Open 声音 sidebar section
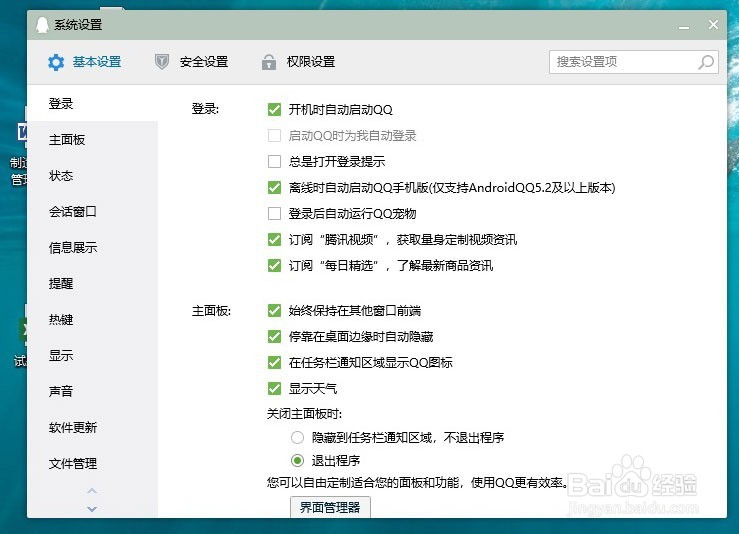Image resolution: width=739 pixels, height=534 pixels. [x=92, y=391]
